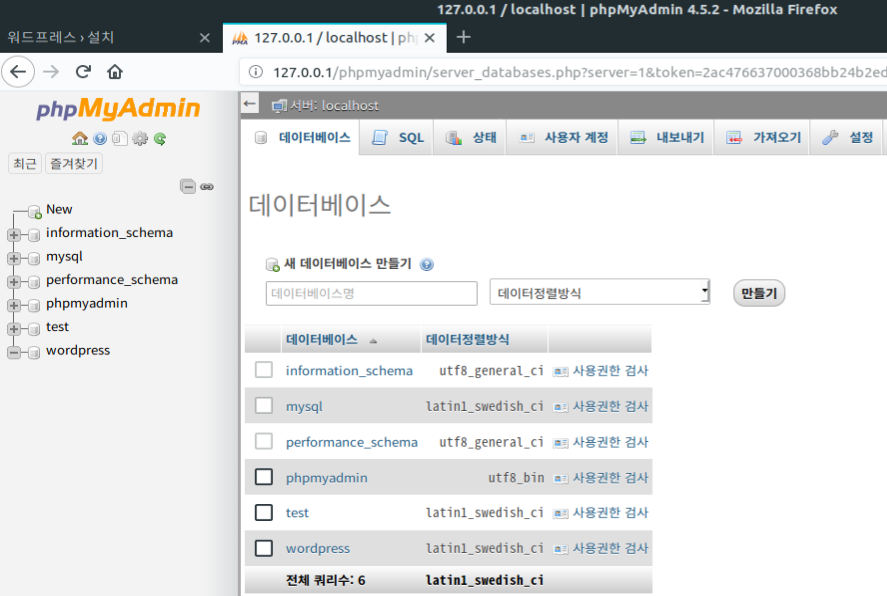Sort by the 데이터베이스 column header

[x=322, y=339]
